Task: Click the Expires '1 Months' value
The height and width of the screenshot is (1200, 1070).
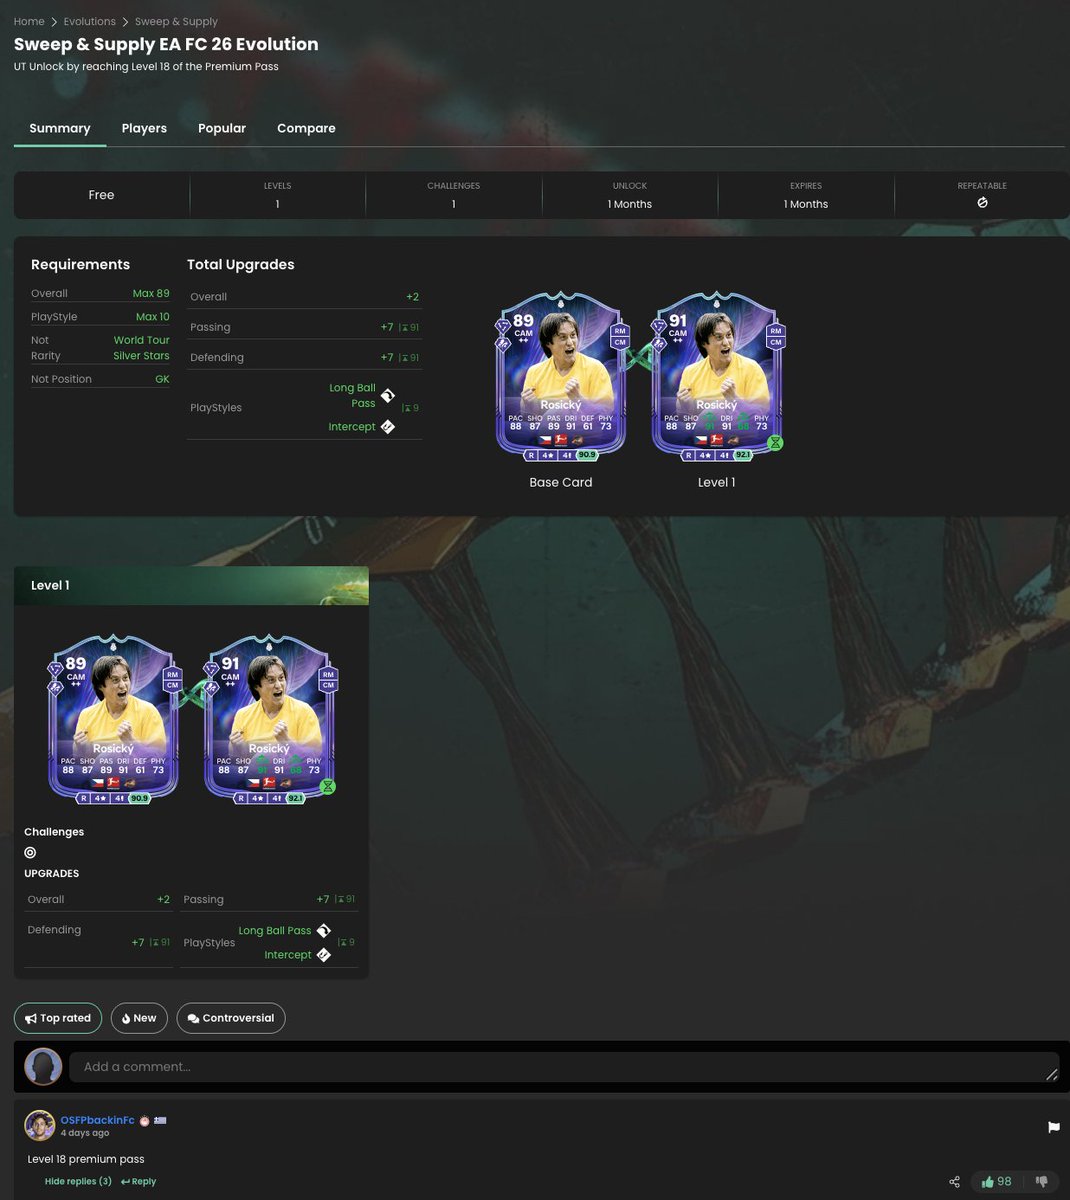Action: tap(806, 204)
